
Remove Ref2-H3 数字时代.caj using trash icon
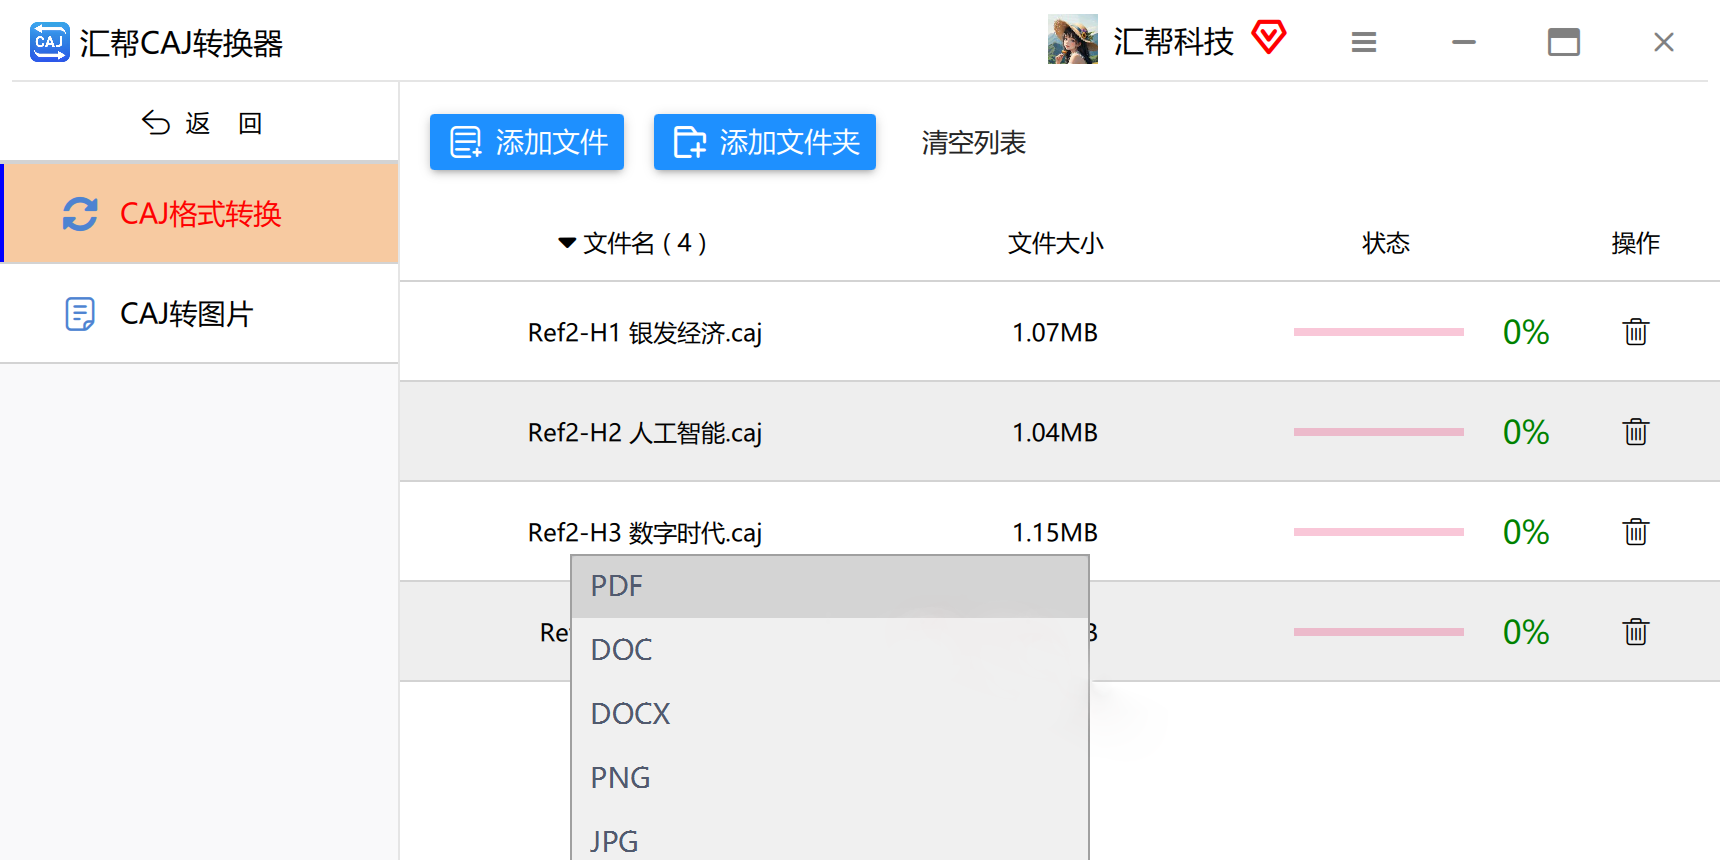tap(1635, 532)
